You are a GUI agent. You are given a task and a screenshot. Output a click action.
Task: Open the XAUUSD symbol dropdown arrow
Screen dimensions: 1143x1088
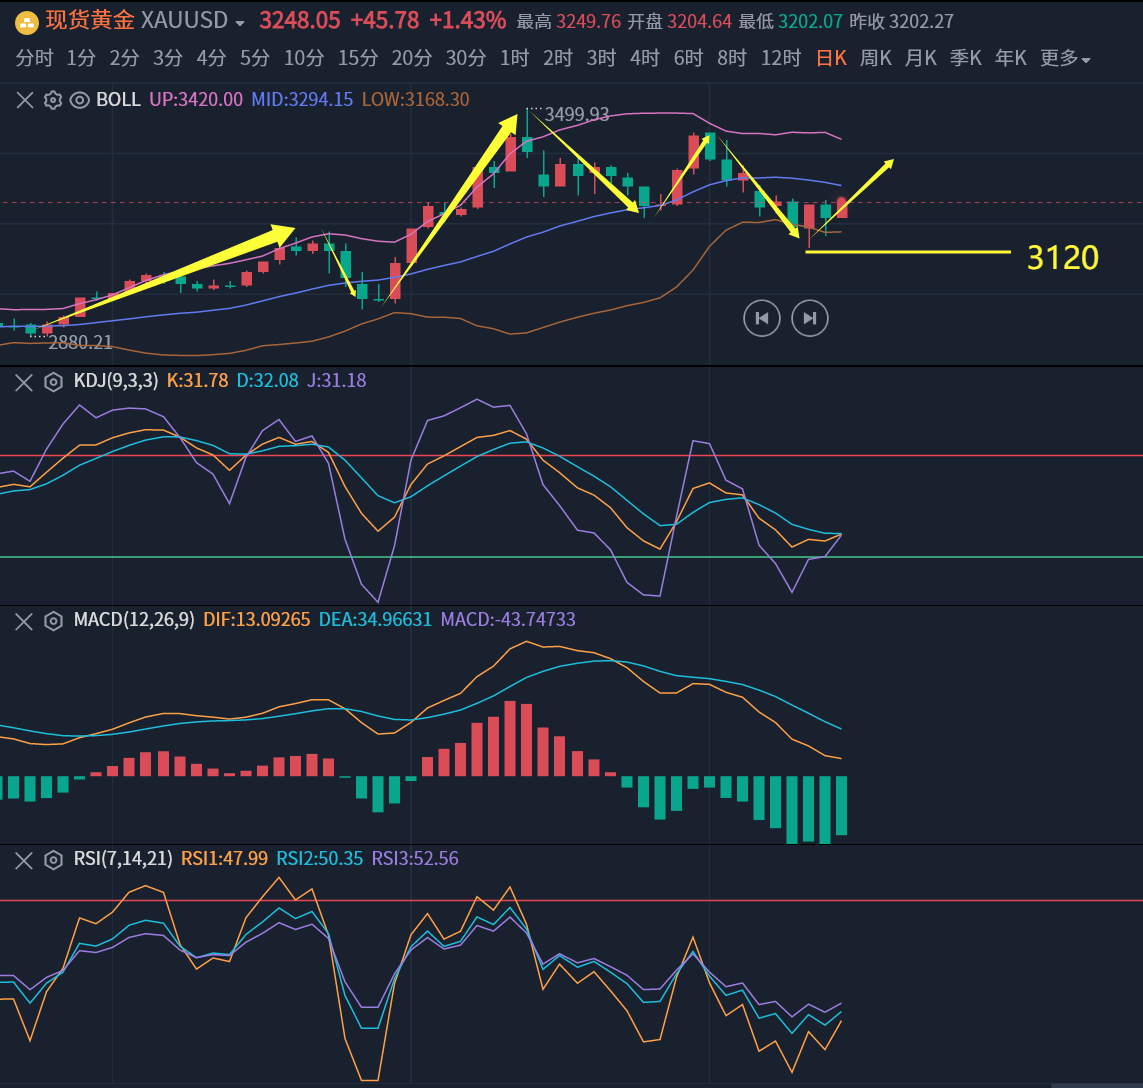pyautogui.click(x=240, y=23)
